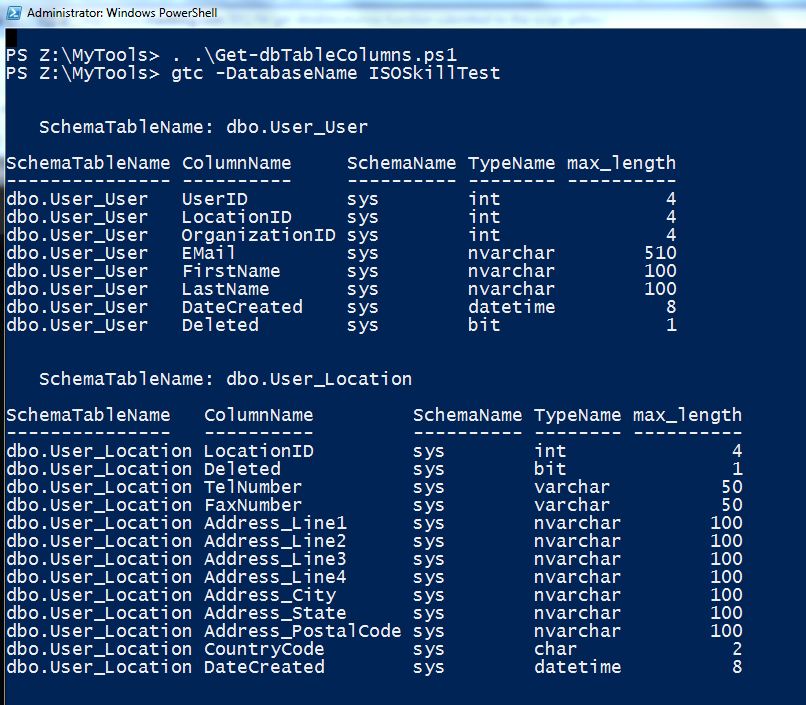Viewport: 806px width, 705px height.
Task: Click the Administrator: Windows PowerShell title text
Action: point(122,13)
